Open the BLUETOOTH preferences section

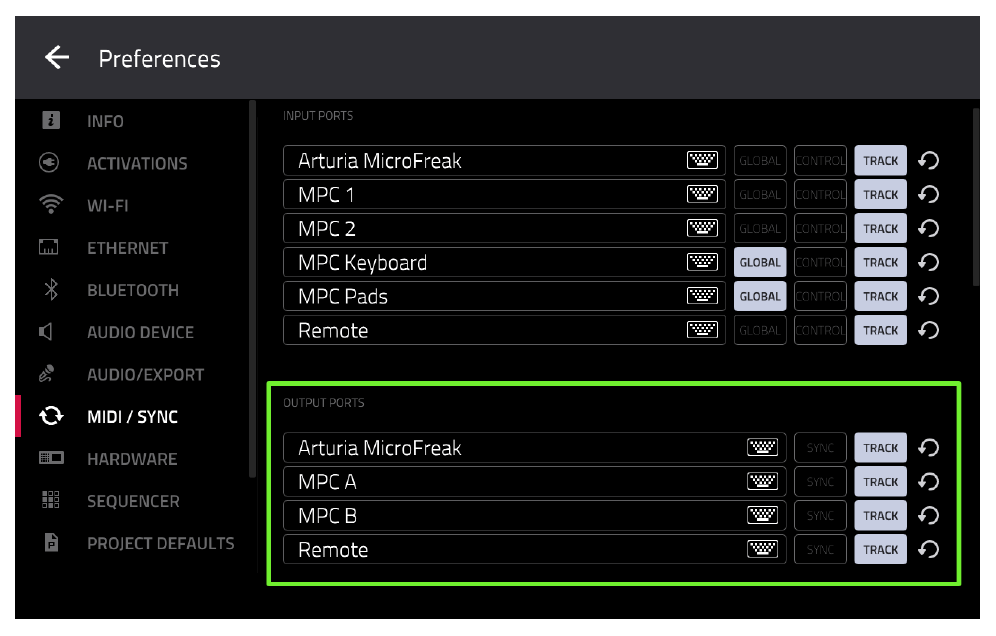click(x=109, y=290)
